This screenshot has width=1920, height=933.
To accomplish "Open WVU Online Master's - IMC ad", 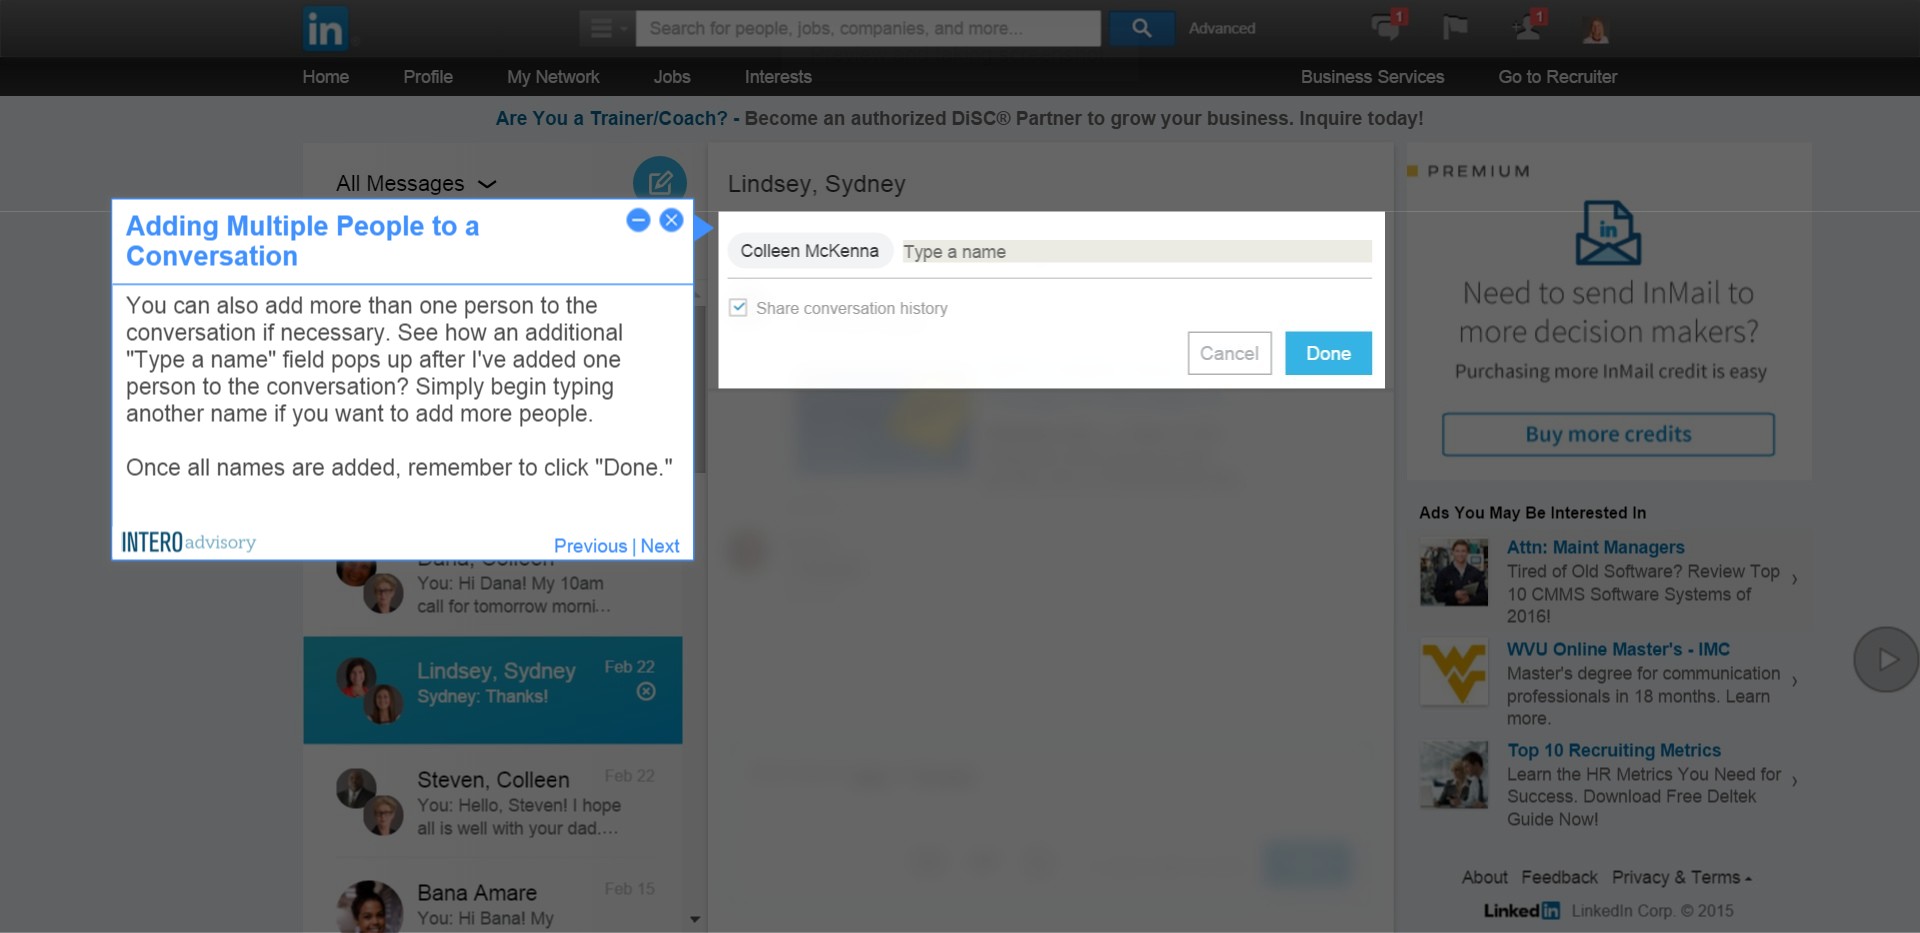I will coord(1618,649).
